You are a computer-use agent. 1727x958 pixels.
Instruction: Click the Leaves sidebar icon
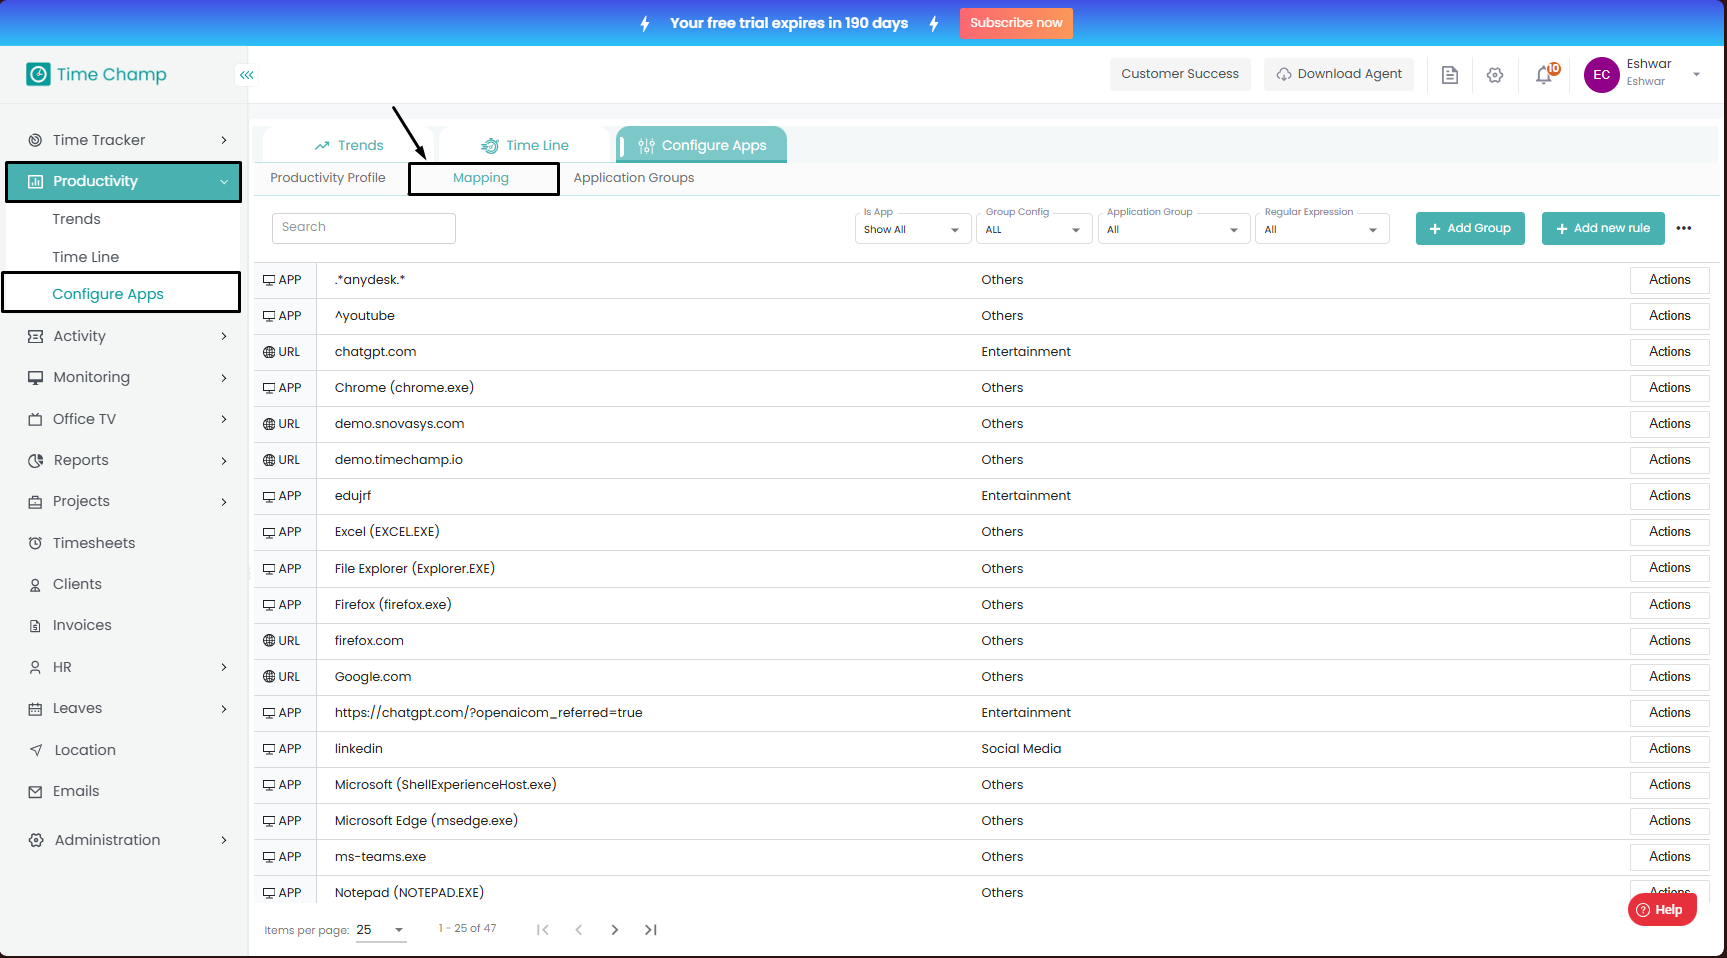35,708
